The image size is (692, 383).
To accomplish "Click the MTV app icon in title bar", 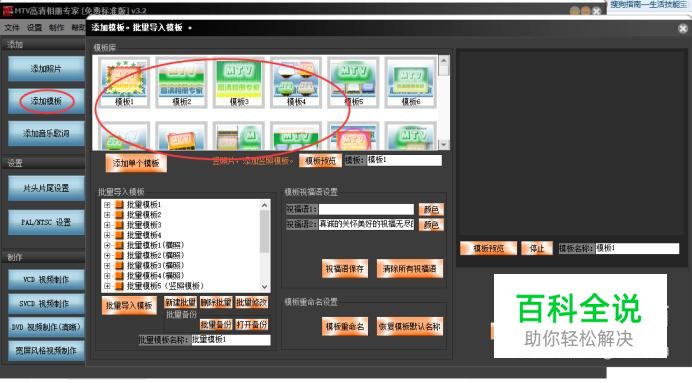I will (8, 10).
